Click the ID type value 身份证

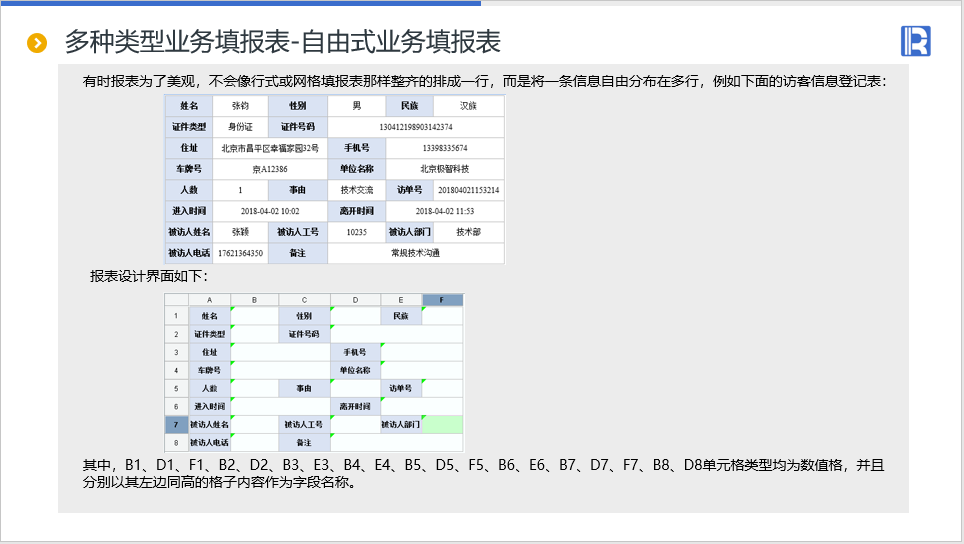[240, 127]
